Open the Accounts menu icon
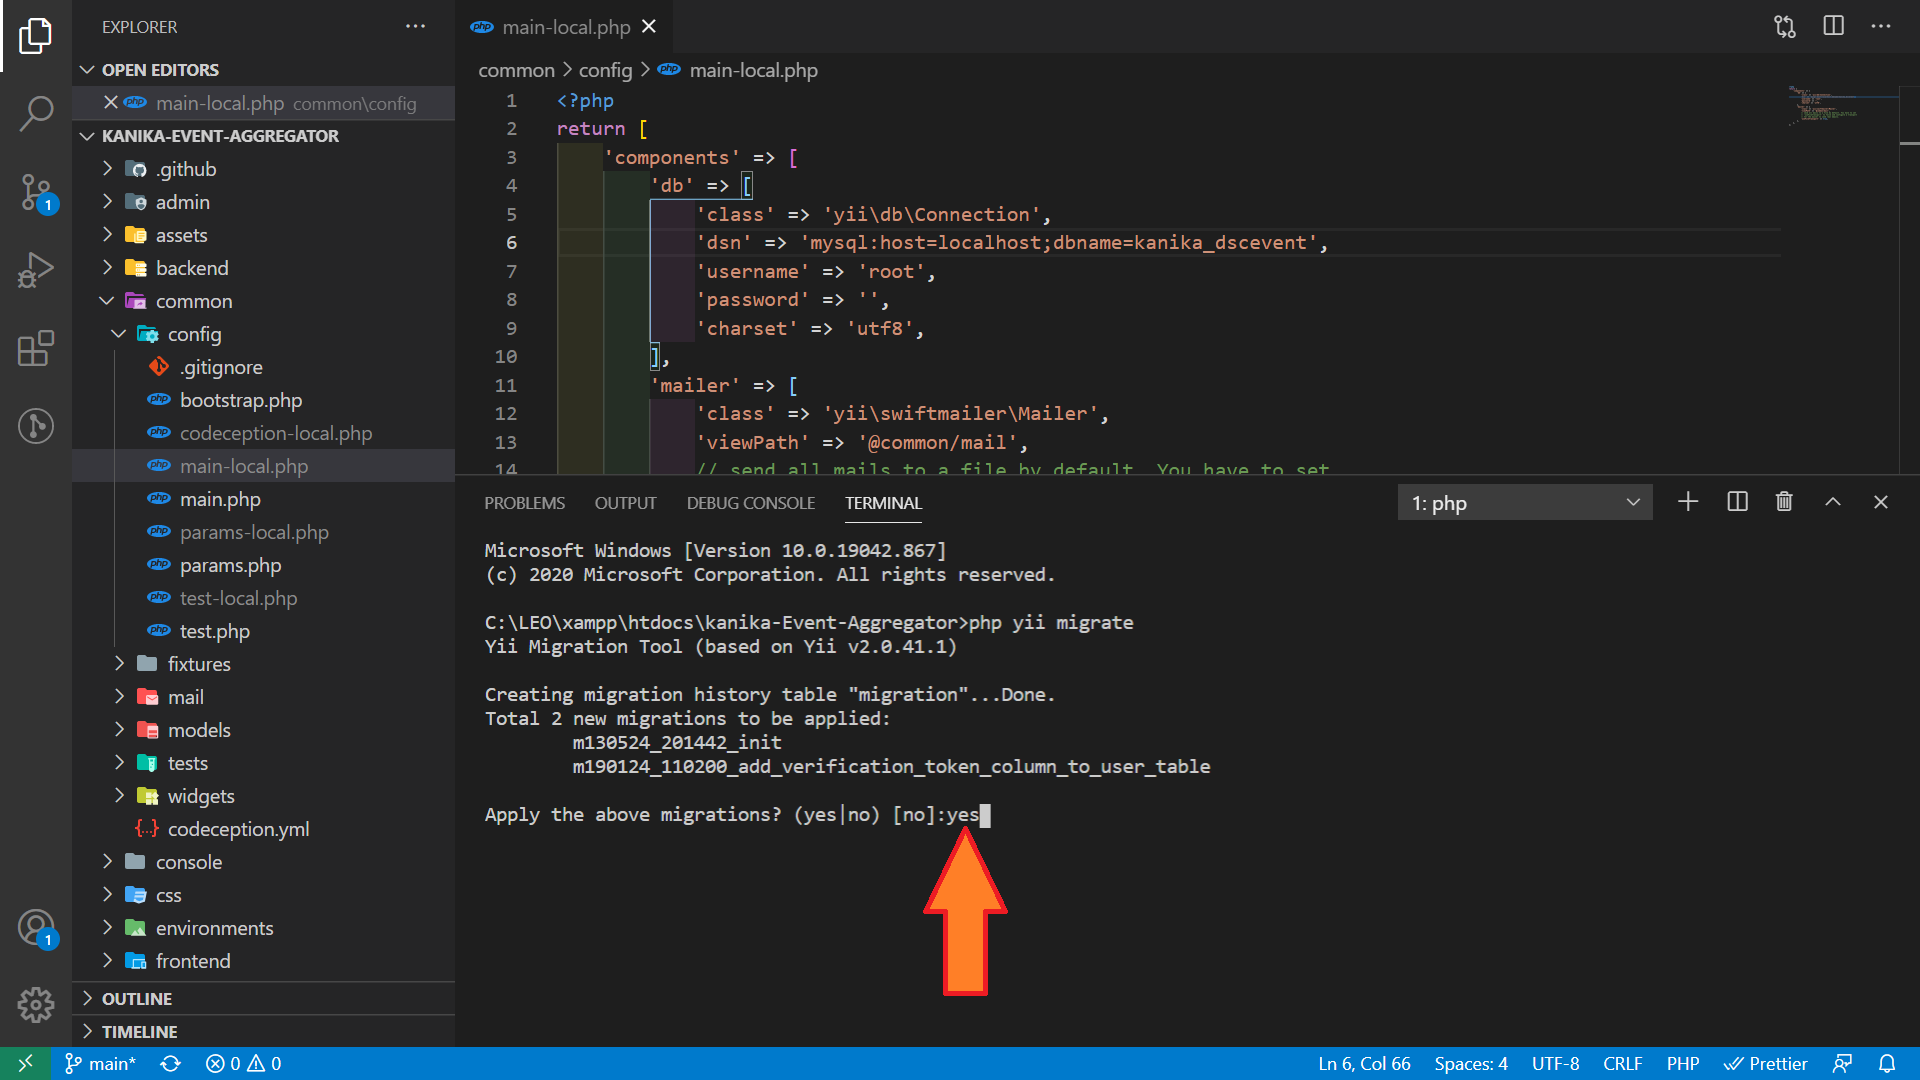Viewport: 1920px width, 1080px height. click(36, 928)
